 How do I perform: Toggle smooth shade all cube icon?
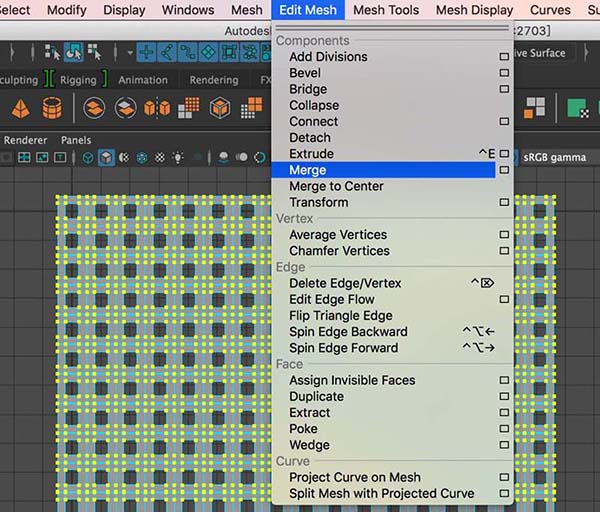click(x=106, y=157)
